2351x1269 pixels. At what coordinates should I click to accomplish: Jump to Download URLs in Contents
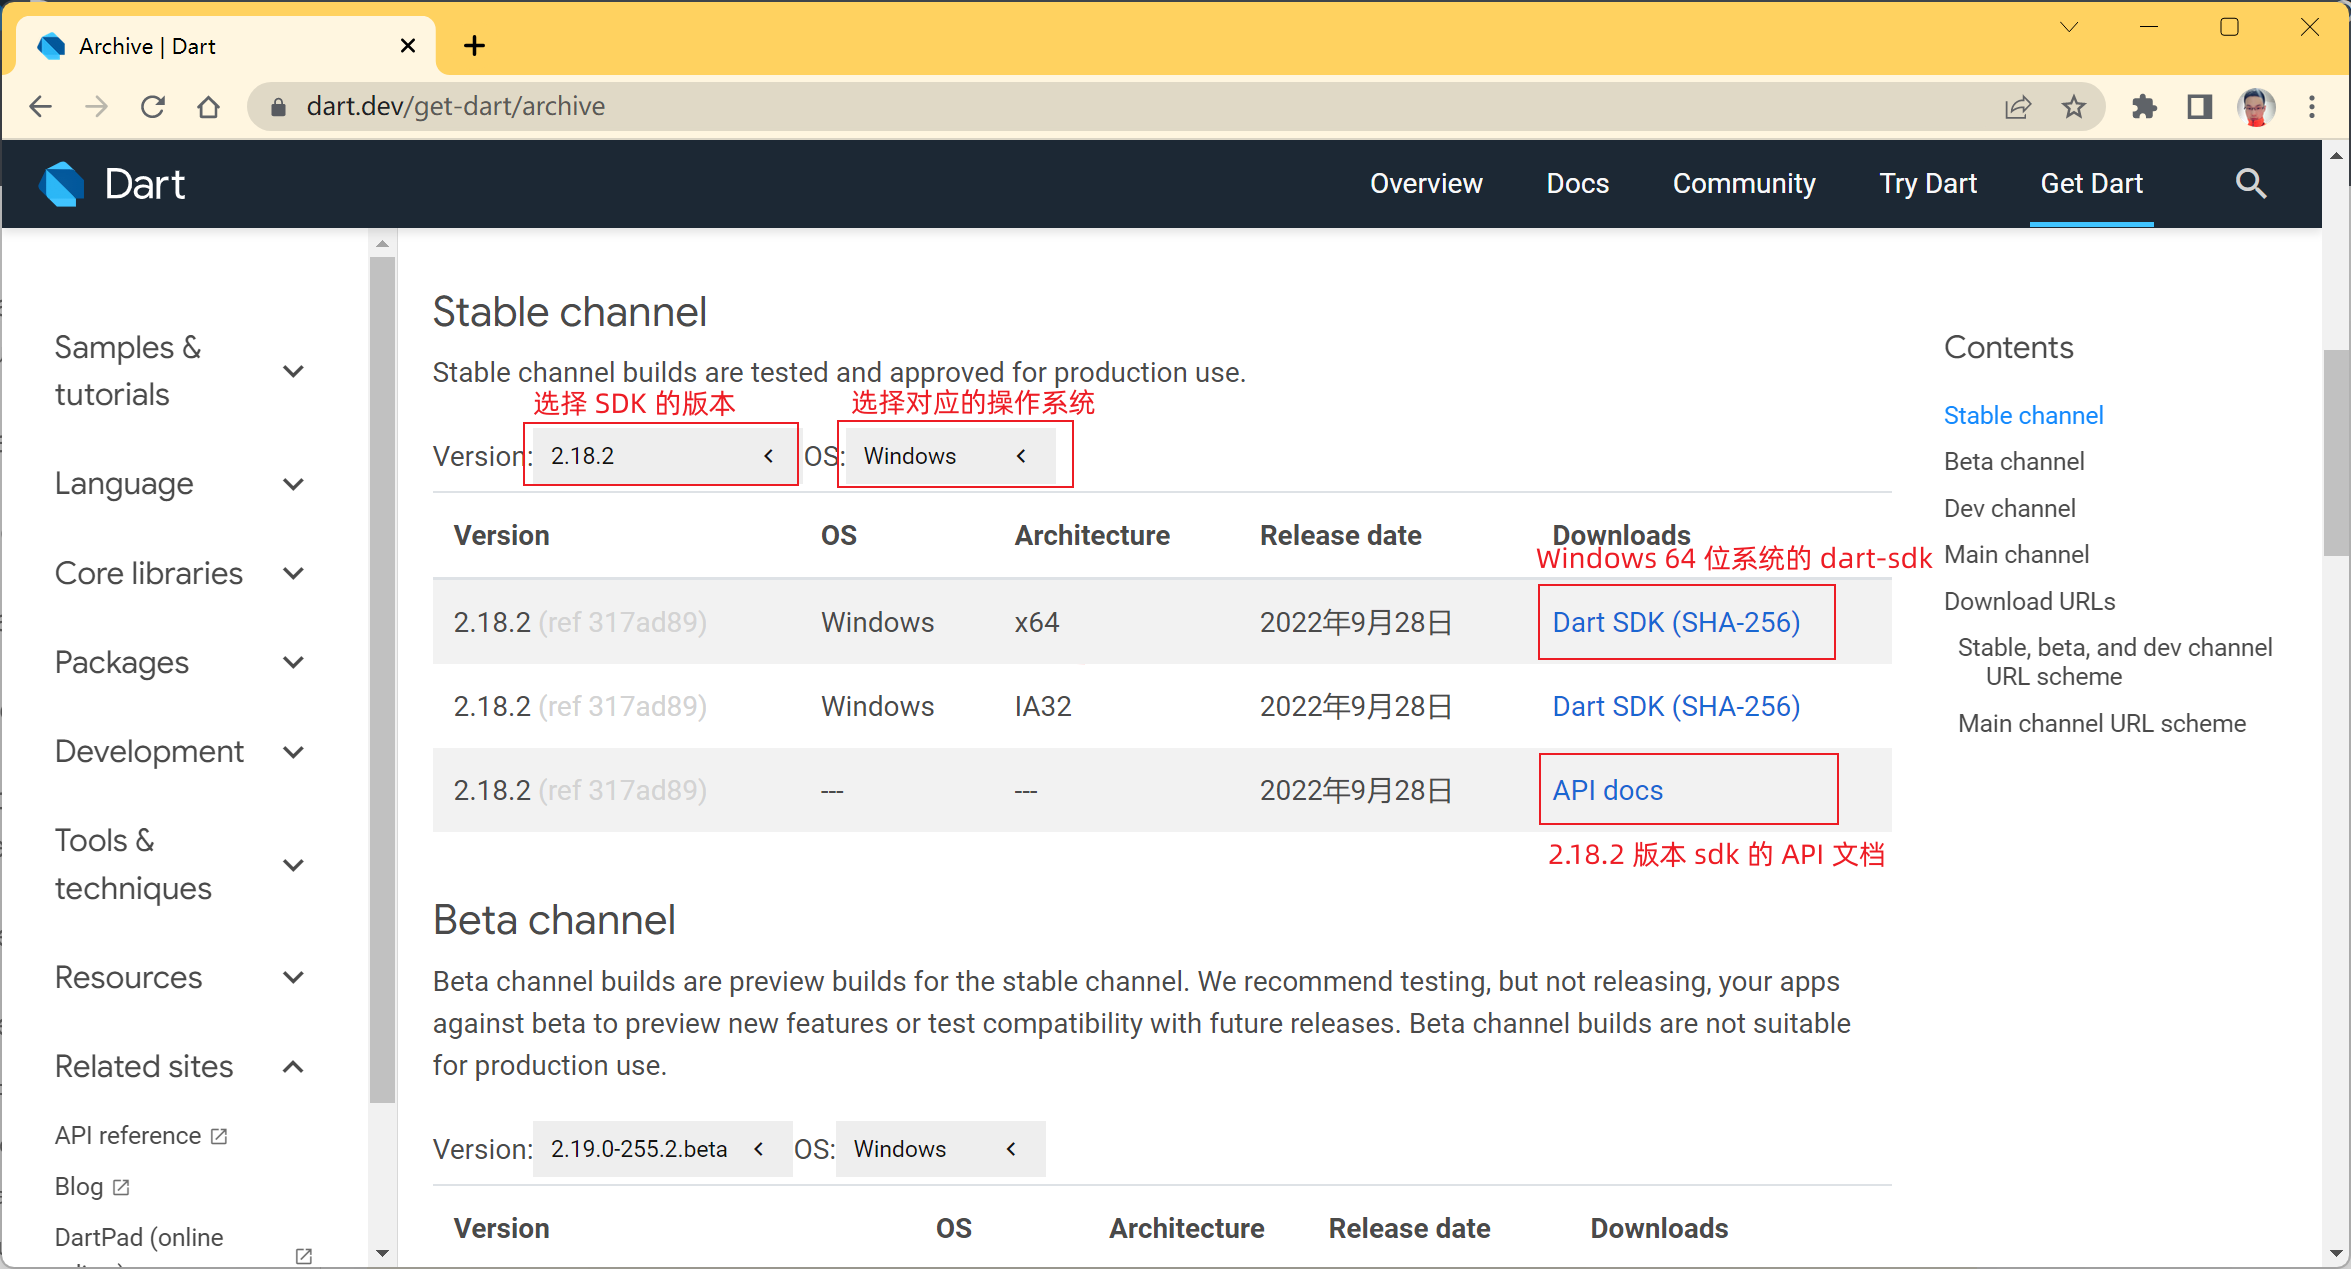pos(2029,601)
